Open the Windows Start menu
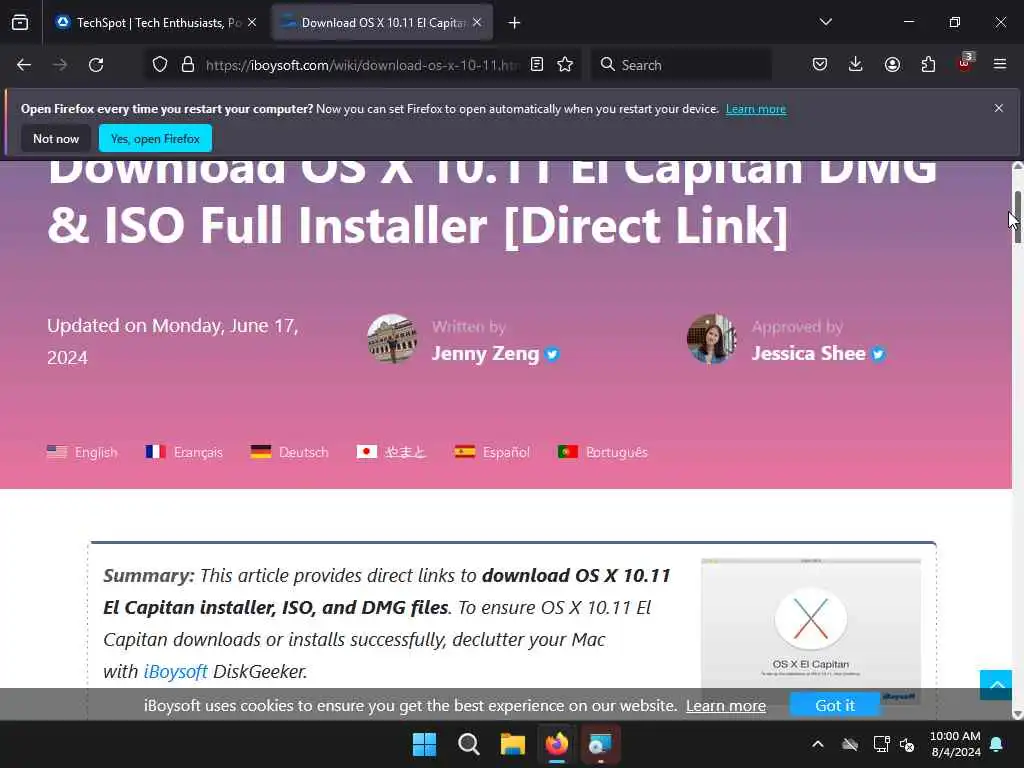The image size is (1024, 768). point(424,744)
